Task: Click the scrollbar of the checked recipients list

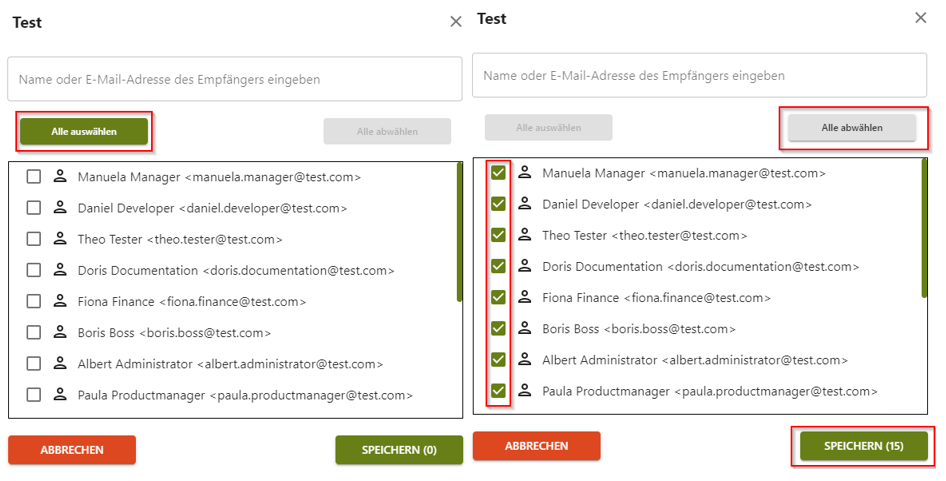Action: click(x=924, y=228)
